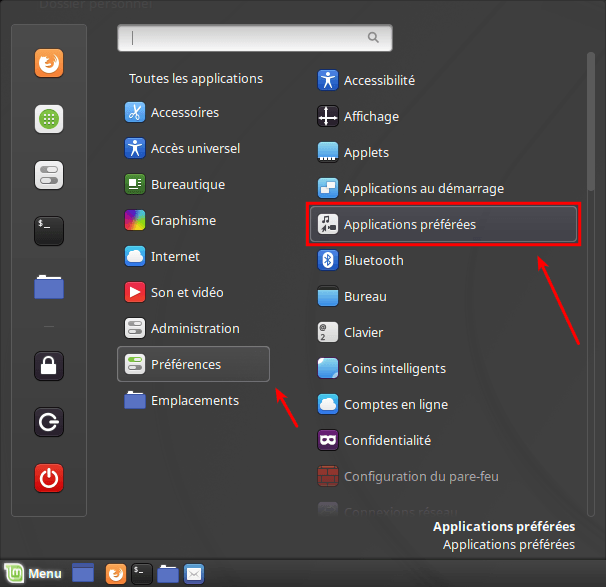Launch Accessibilité settings
The height and width of the screenshot is (587, 606).
[443, 80]
